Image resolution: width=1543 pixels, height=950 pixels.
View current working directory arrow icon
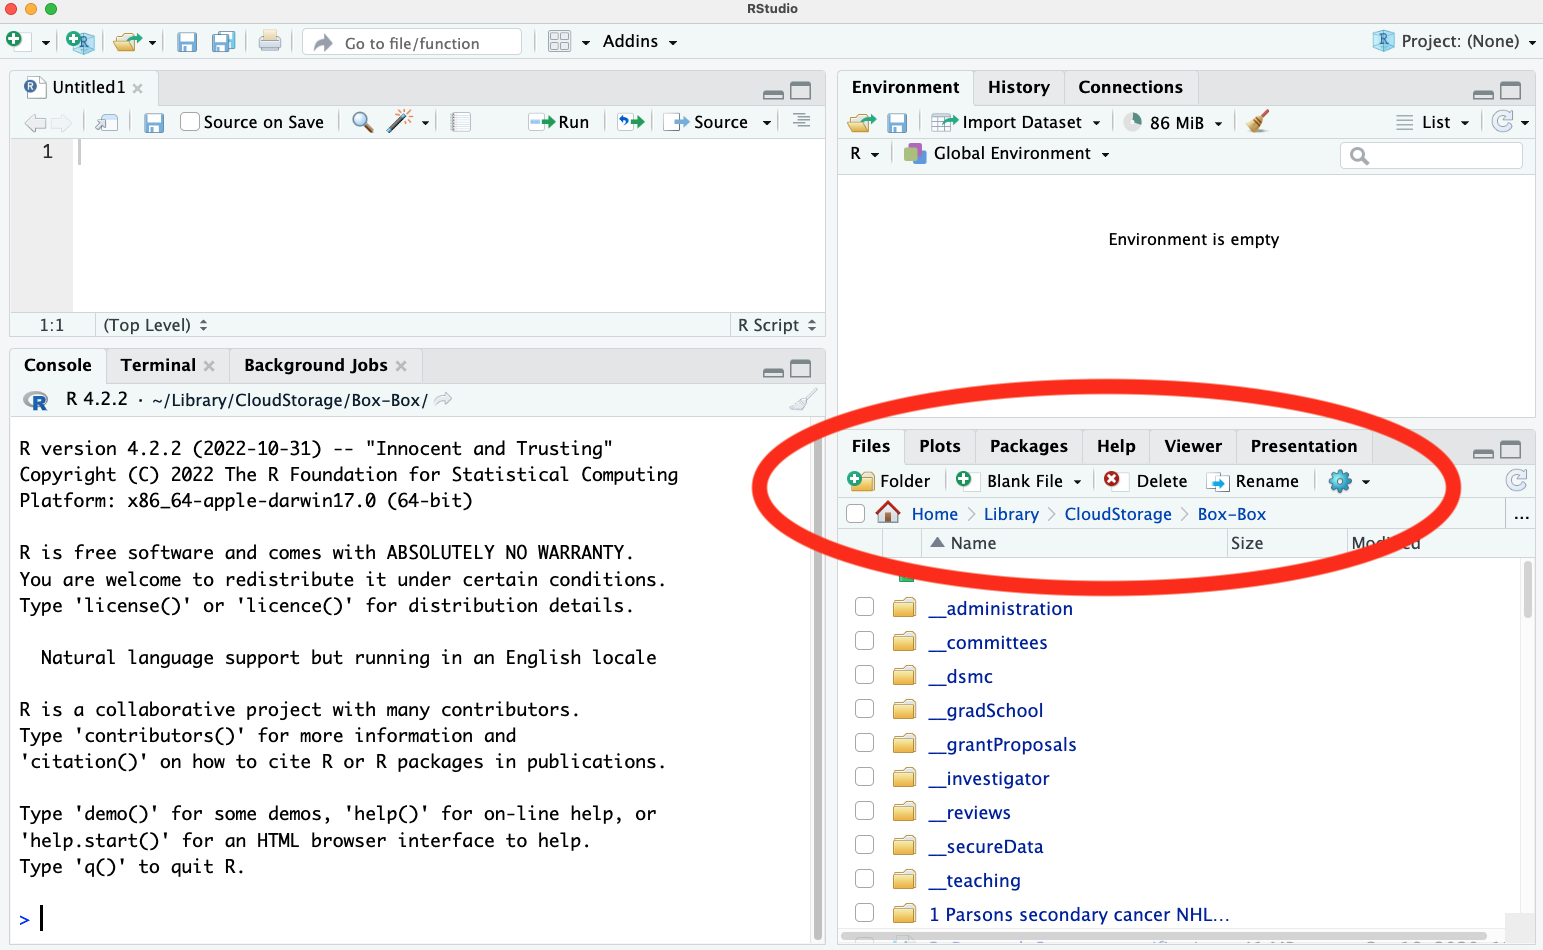(x=443, y=399)
